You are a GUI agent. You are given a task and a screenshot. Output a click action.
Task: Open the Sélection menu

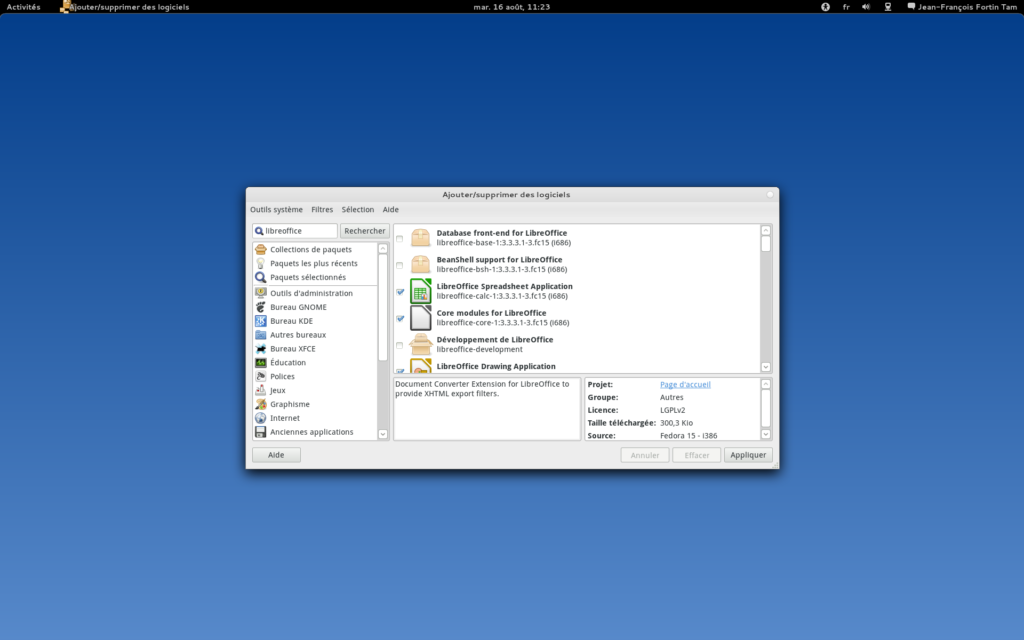pyautogui.click(x=358, y=210)
